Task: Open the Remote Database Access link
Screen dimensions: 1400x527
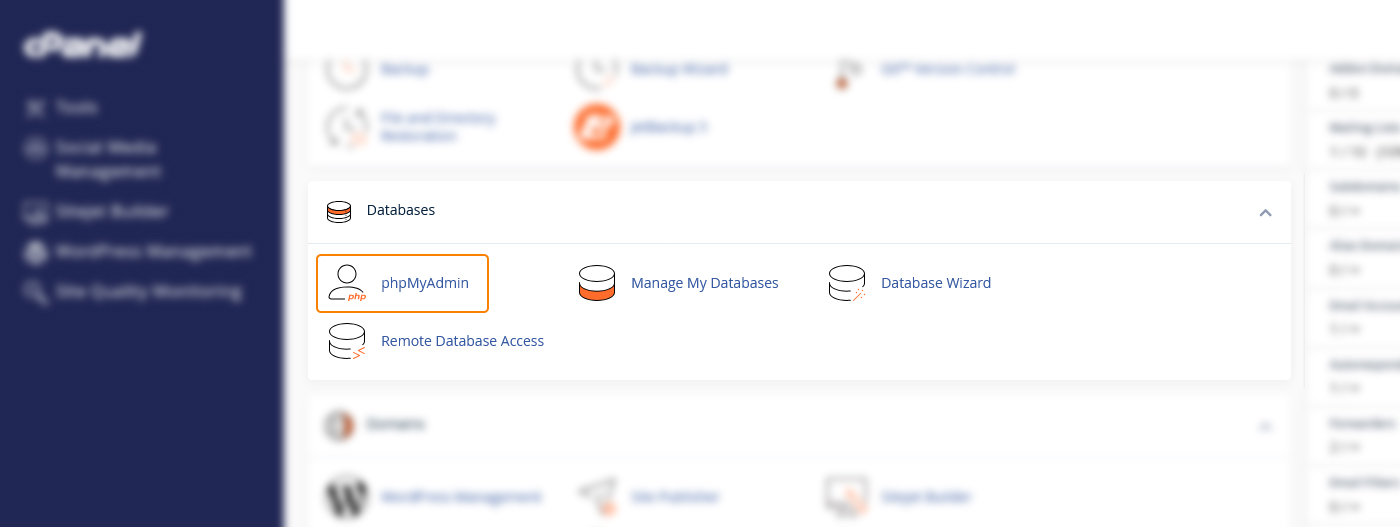Action: pos(462,341)
